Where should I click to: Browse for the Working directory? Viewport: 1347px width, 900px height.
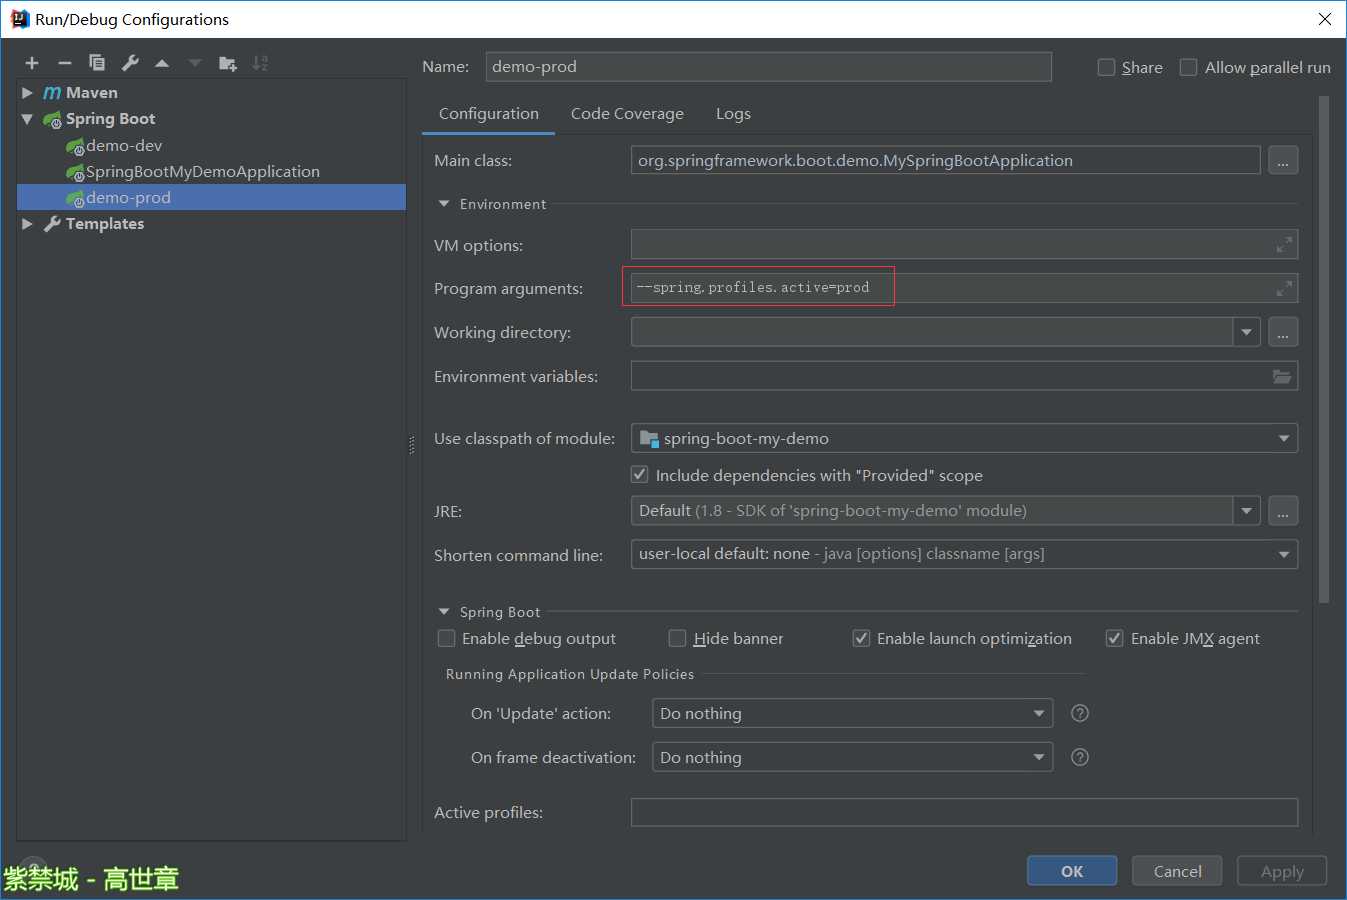click(1283, 332)
